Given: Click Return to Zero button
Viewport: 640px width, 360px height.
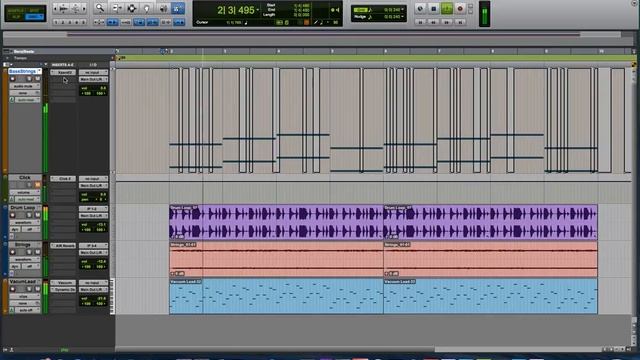Looking at the screenshot, I should 420,22.
